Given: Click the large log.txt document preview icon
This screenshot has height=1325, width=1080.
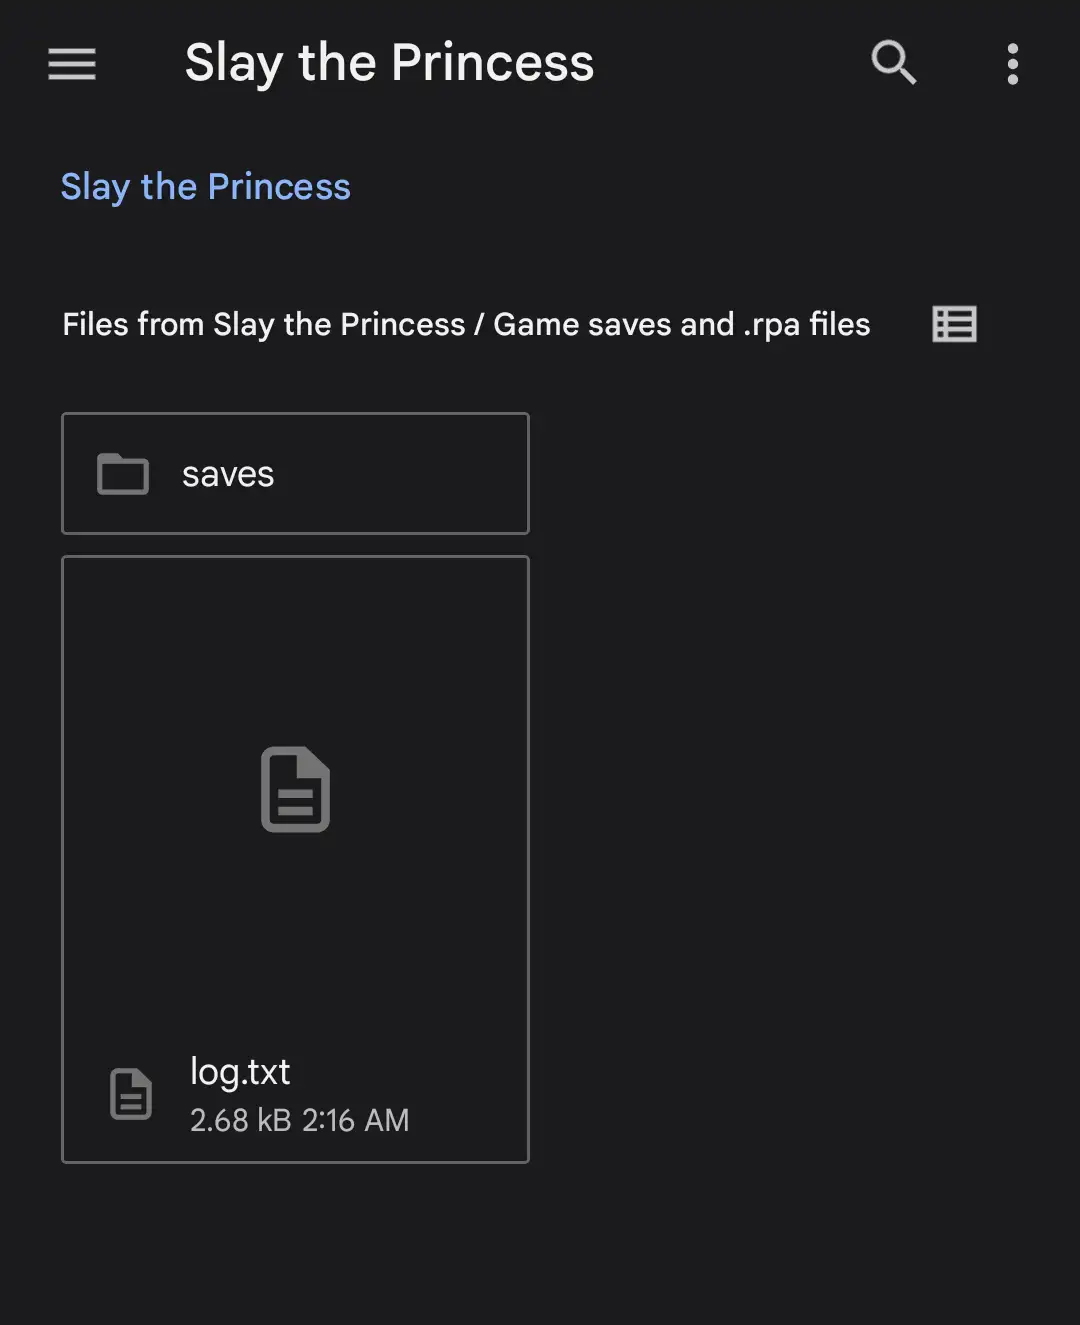Looking at the screenshot, I should 295,789.
